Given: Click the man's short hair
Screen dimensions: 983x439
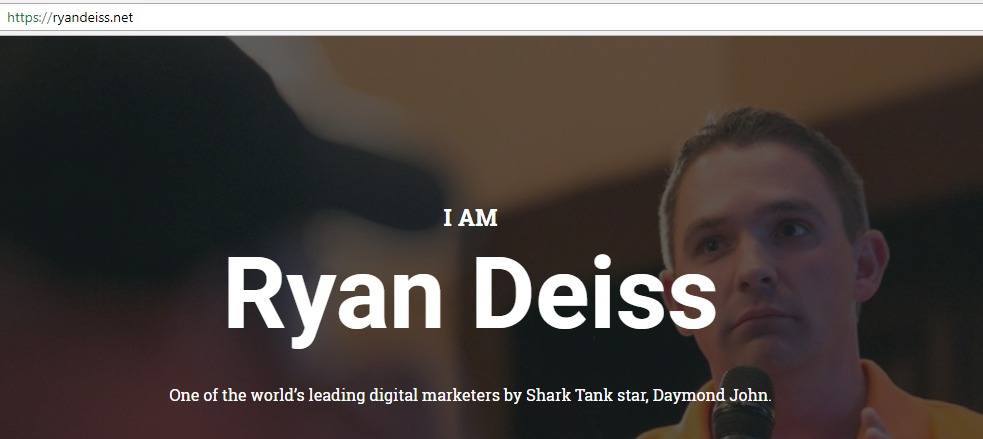Looking at the screenshot, I should click(762, 141).
